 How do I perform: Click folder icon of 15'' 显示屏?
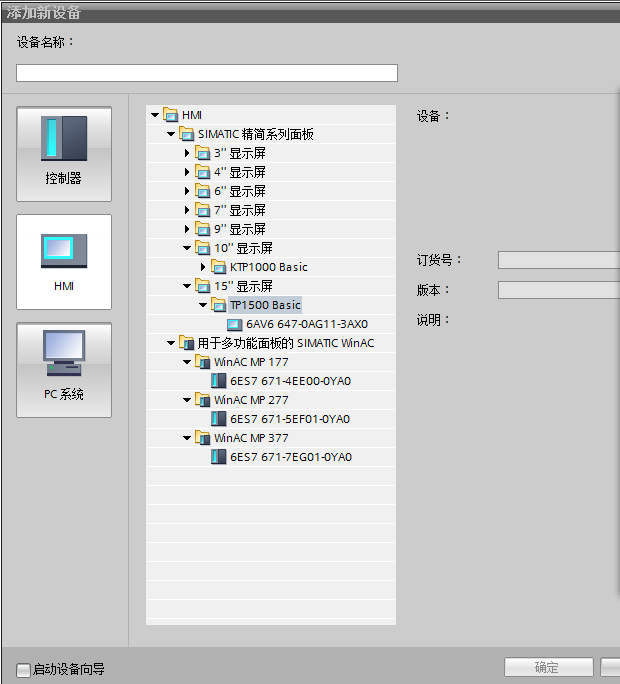pyautogui.click(x=202, y=286)
